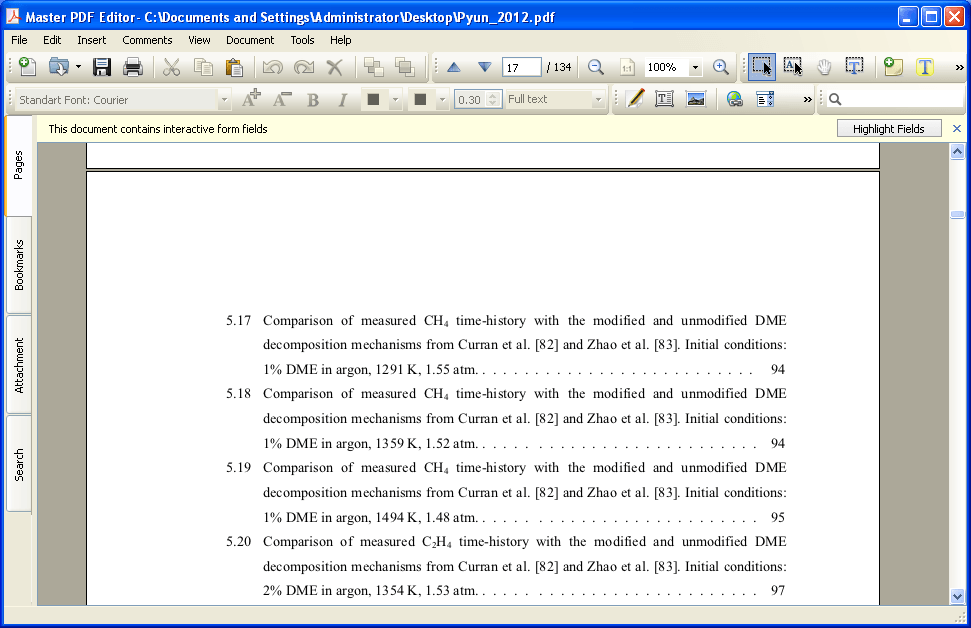Toggle Italic text formatting

coord(340,98)
